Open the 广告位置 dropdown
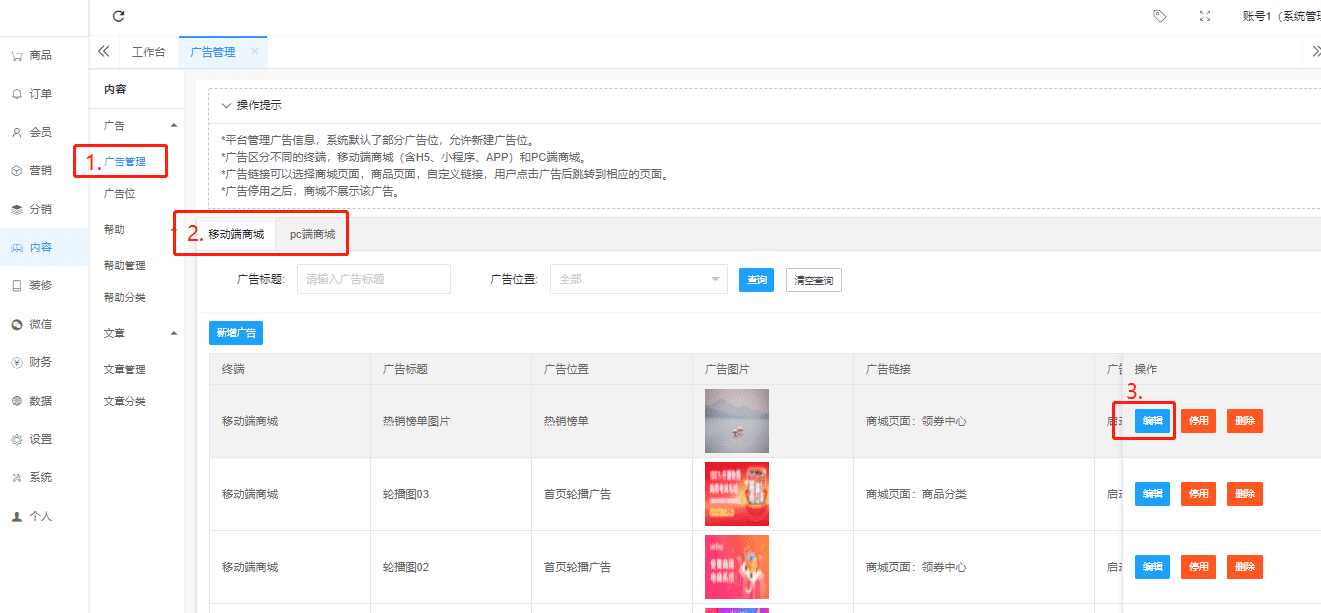The width and height of the screenshot is (1321, 613). tap(638, 280)
